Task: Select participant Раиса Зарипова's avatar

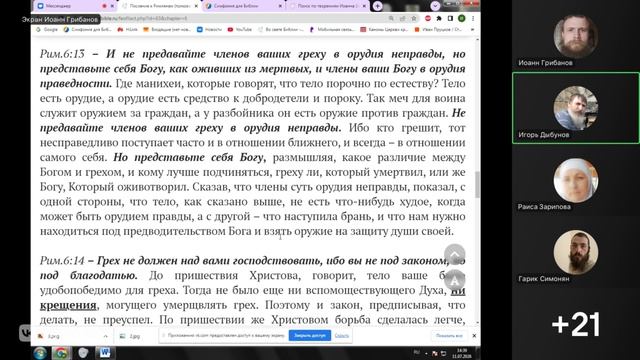Action: [x=576, y=180]
